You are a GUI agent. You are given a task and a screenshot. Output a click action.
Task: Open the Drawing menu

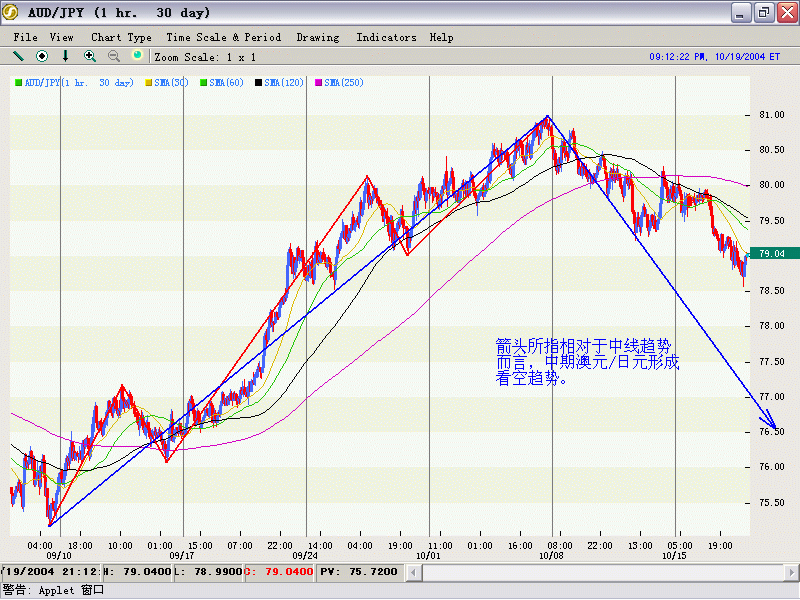click(x=317, y=37)
